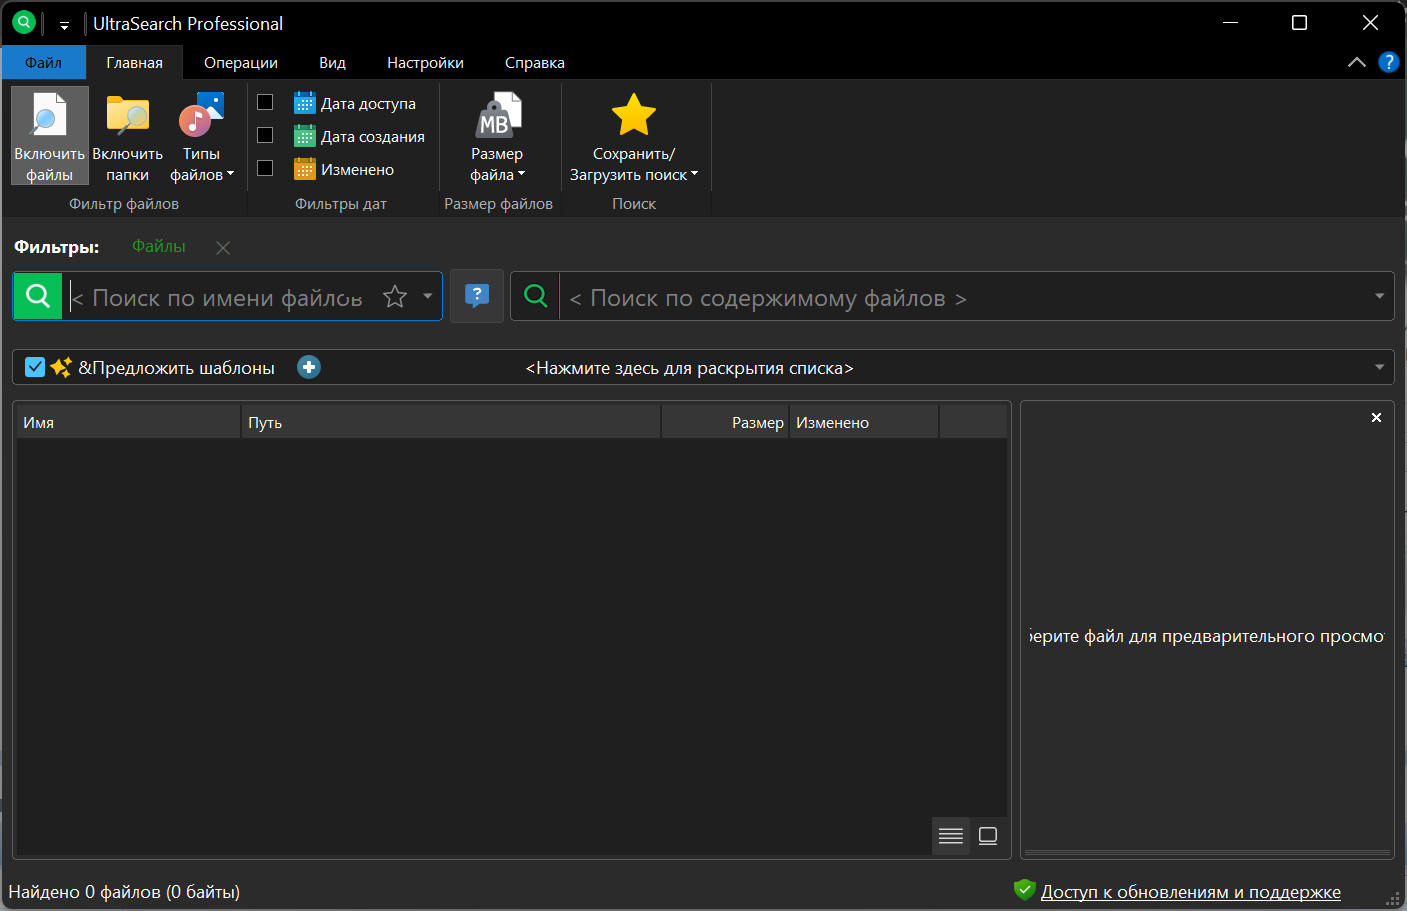Remove the Файлы filter with X
The width and height of the screenshot is (1407, 911).
pyautogui.click(x=223, y=247)
